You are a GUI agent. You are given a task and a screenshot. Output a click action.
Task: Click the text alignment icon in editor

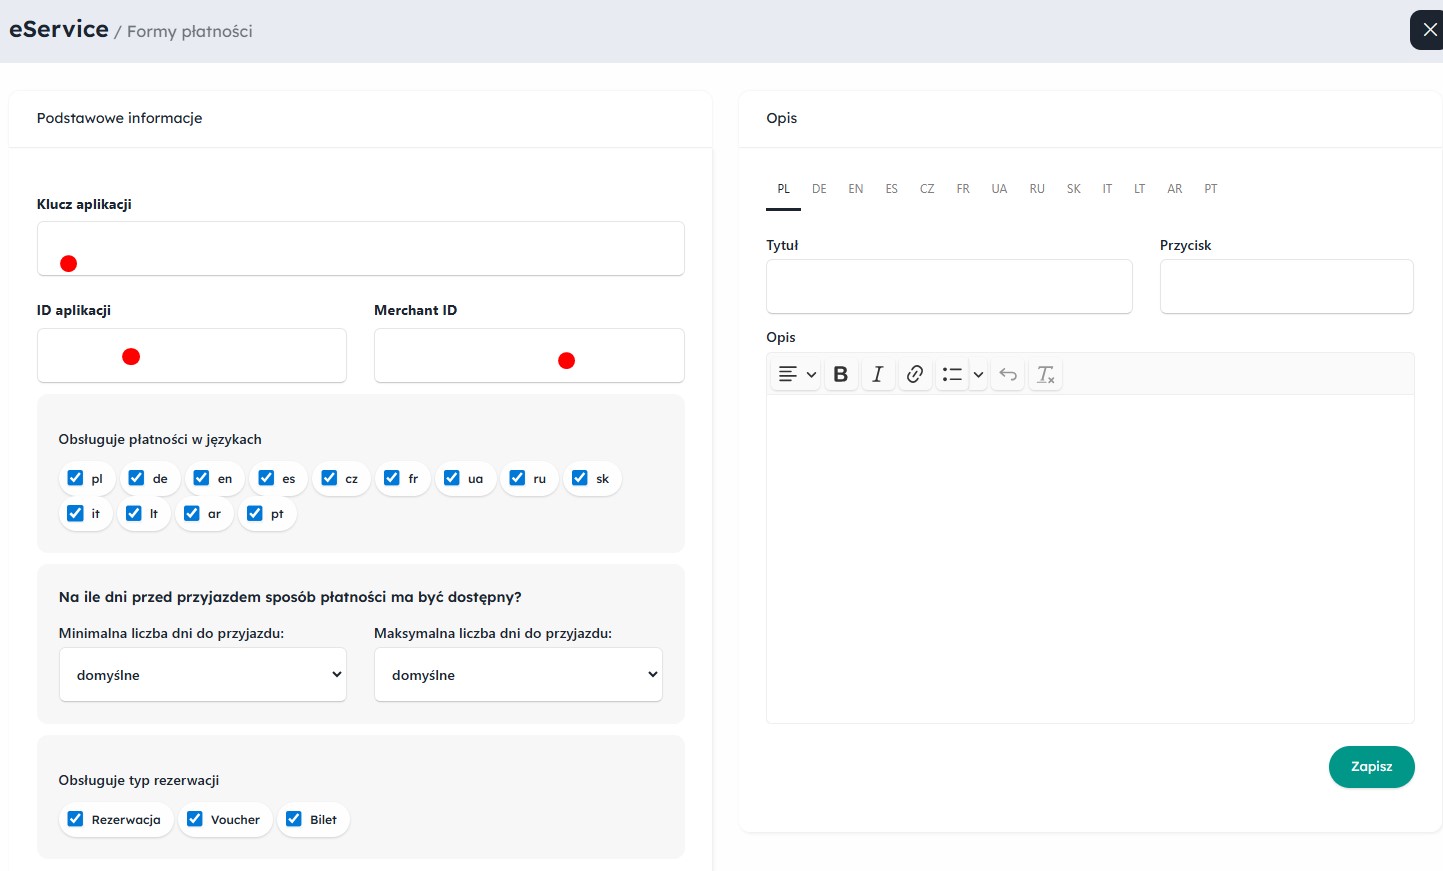pos(788,374)
